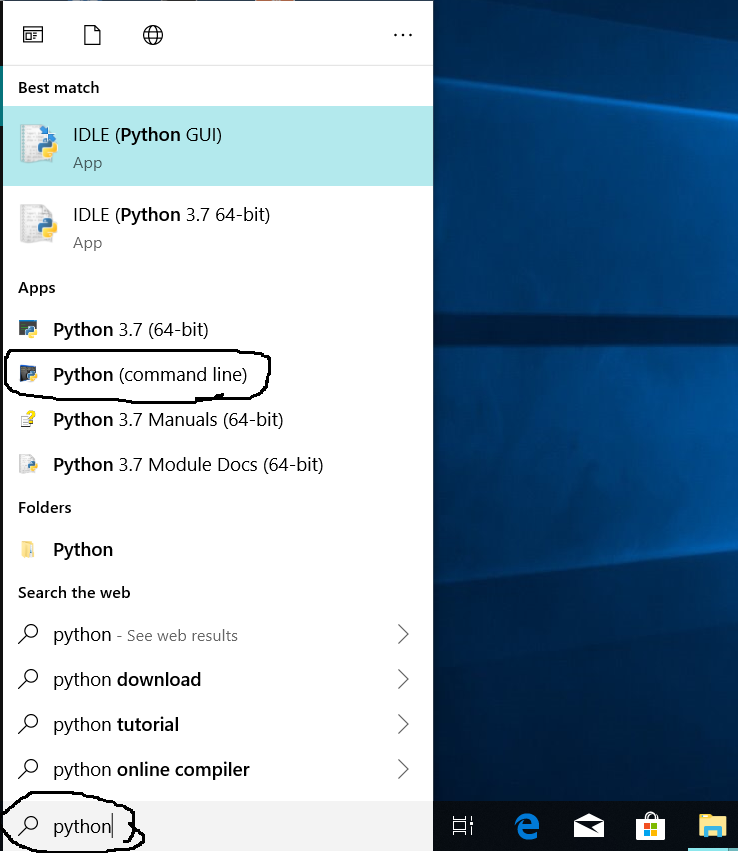The image size is (738, 853).
Task: Click Python 3.7 (64-bit) icon
Action: click(28, 329)
